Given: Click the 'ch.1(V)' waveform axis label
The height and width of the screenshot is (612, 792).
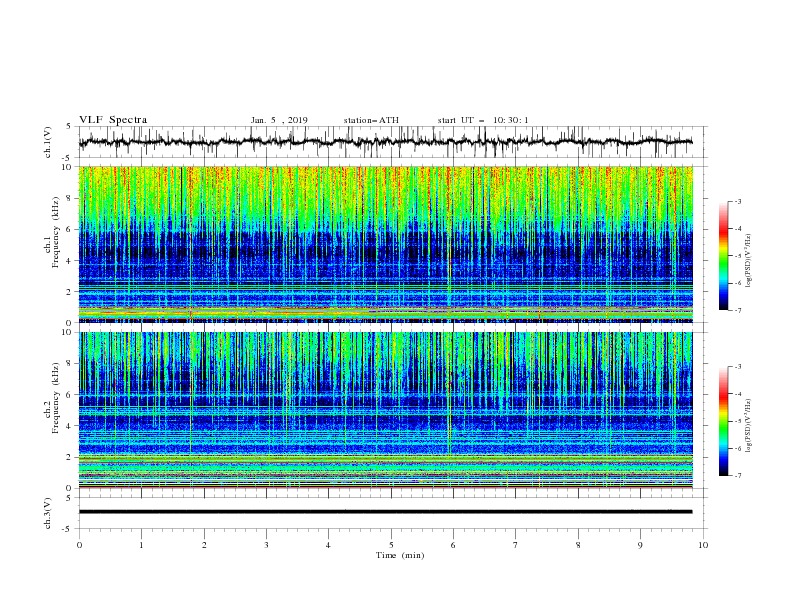Looking at the screenshot, I should (x=48, y=142).
